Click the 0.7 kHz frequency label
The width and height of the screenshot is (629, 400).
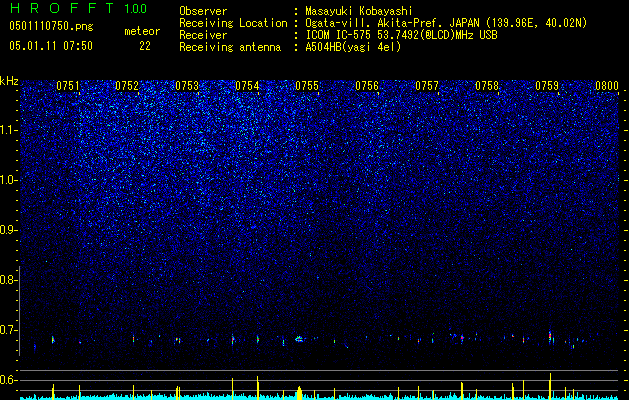click(8, 330)
